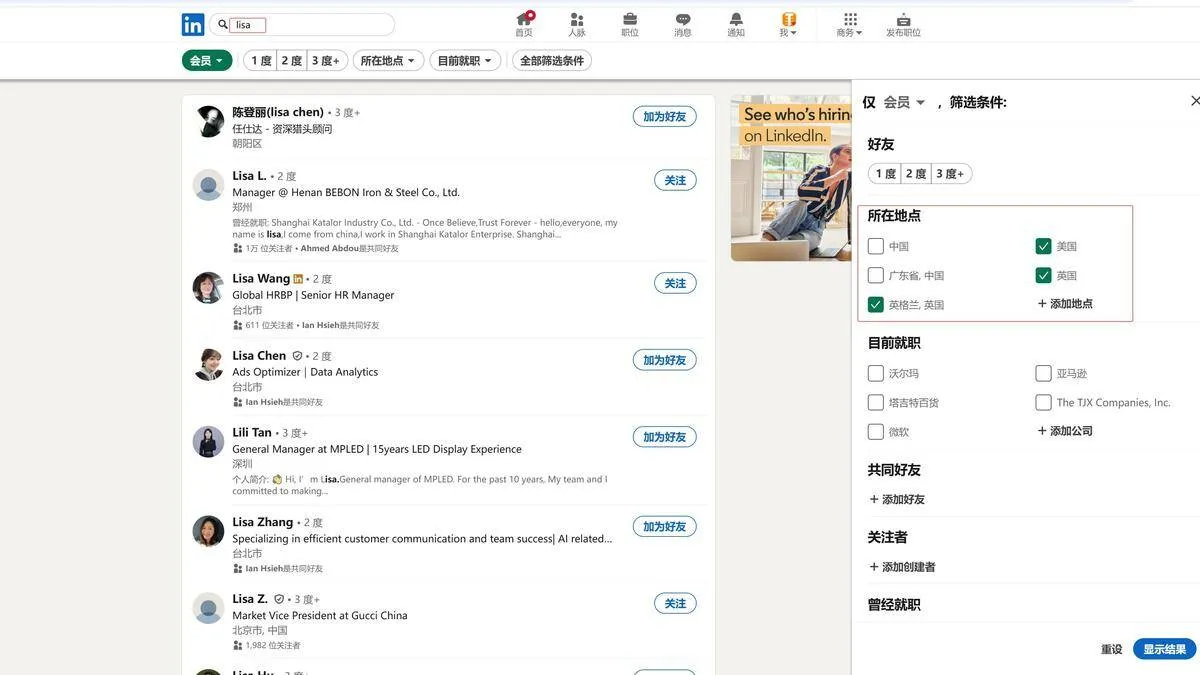Image resolution: width=1200 pixels, height=675 pixels.
Task: Select 1 度 in the panel's 好友 section
Action: (885, 174)
